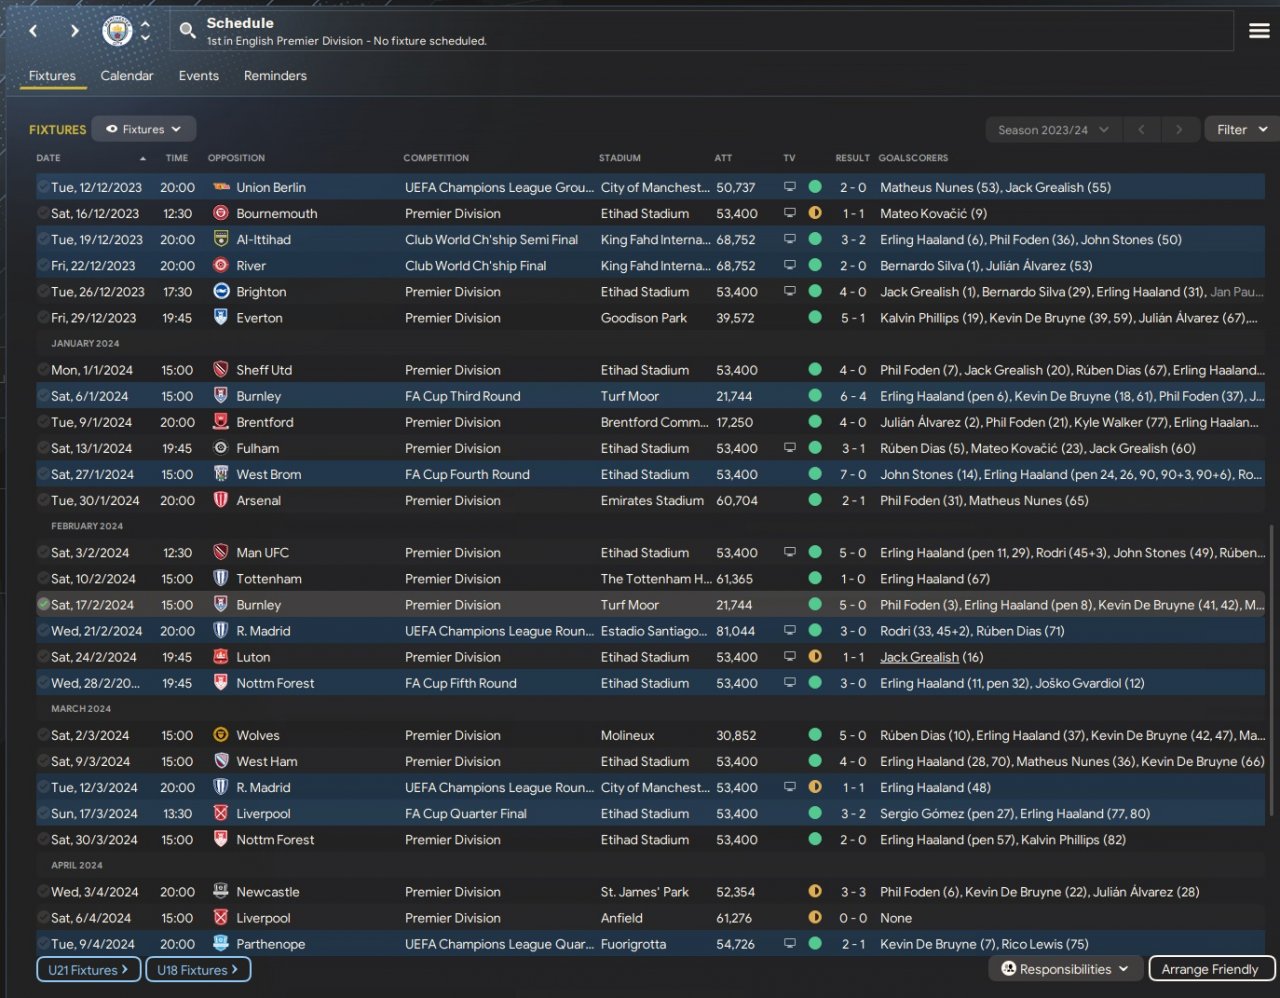Click the search magnifying glass icon
Image resolution: width=1280 pixels, height=998 pixels.
187,31
